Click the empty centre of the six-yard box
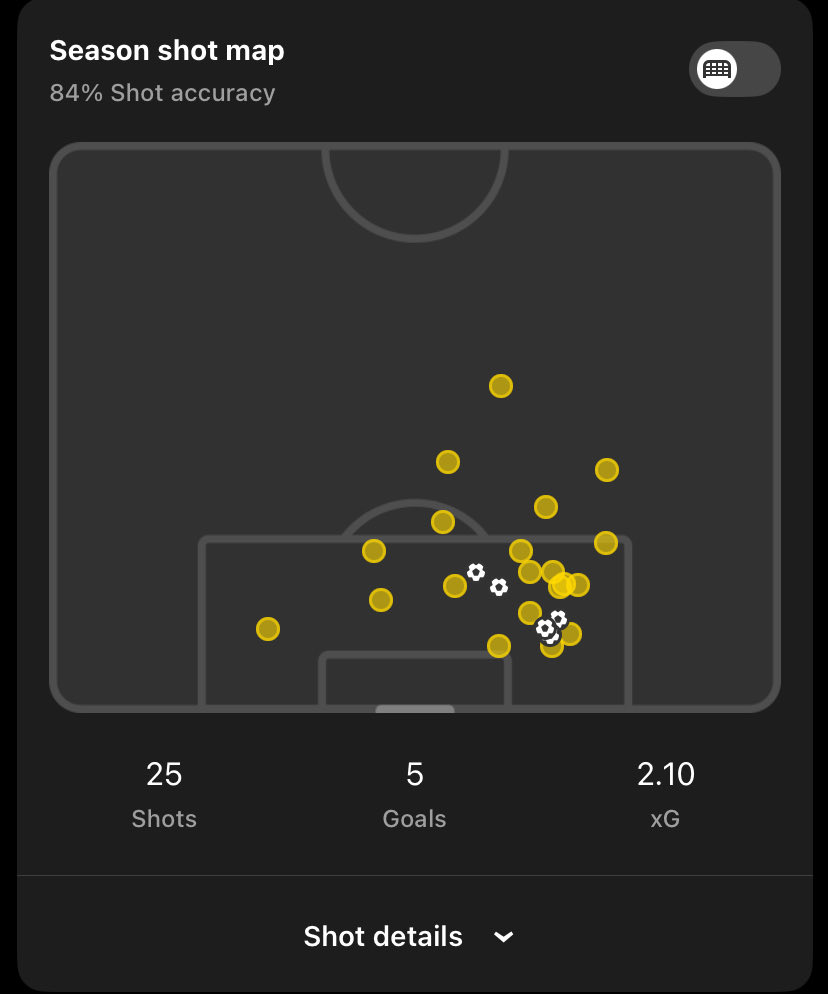This screenshot has height=994, width=828. click(x=415, y=680)
